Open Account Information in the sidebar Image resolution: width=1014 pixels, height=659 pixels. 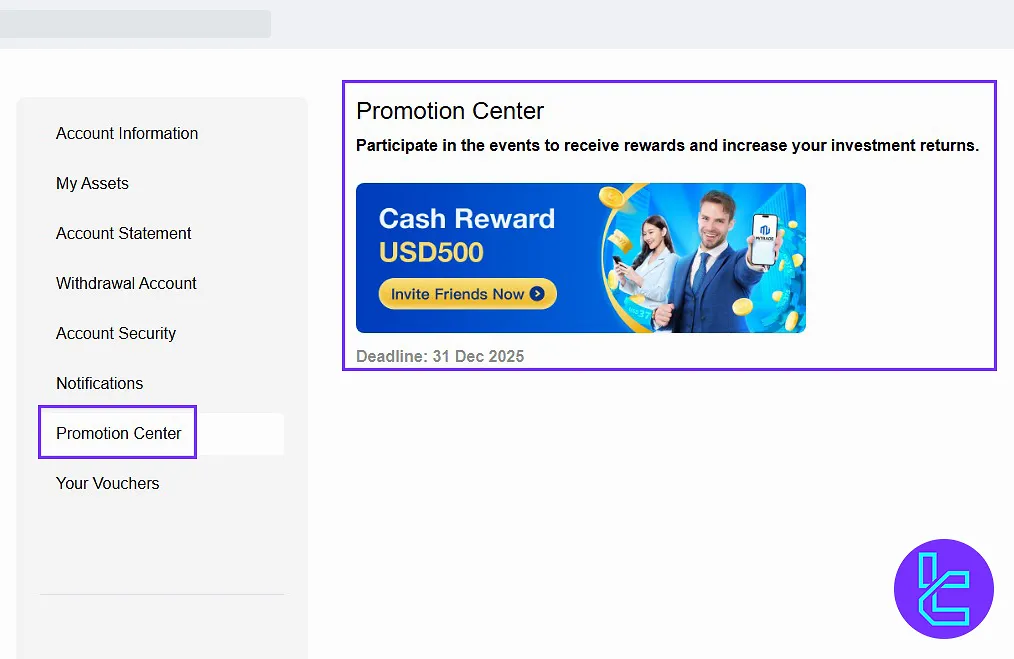(127, 133)
